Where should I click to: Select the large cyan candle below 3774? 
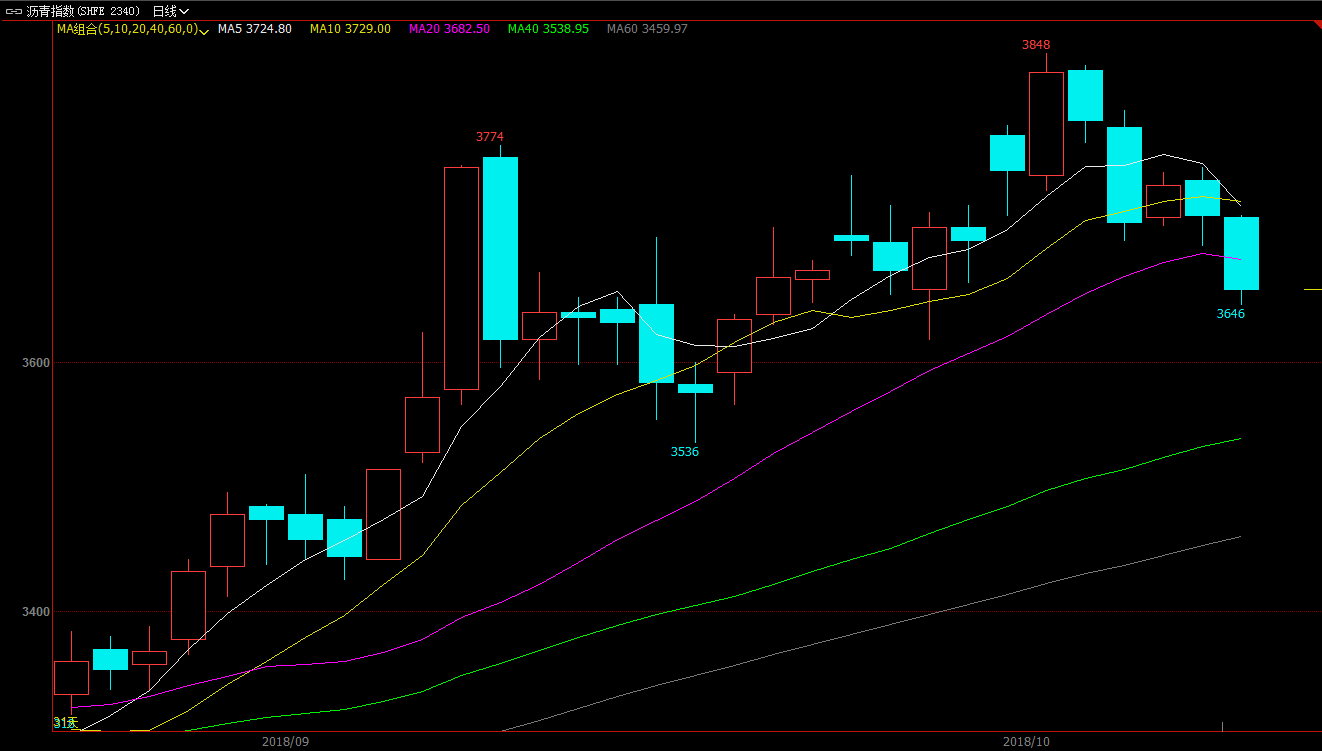[x=500, y=248]
